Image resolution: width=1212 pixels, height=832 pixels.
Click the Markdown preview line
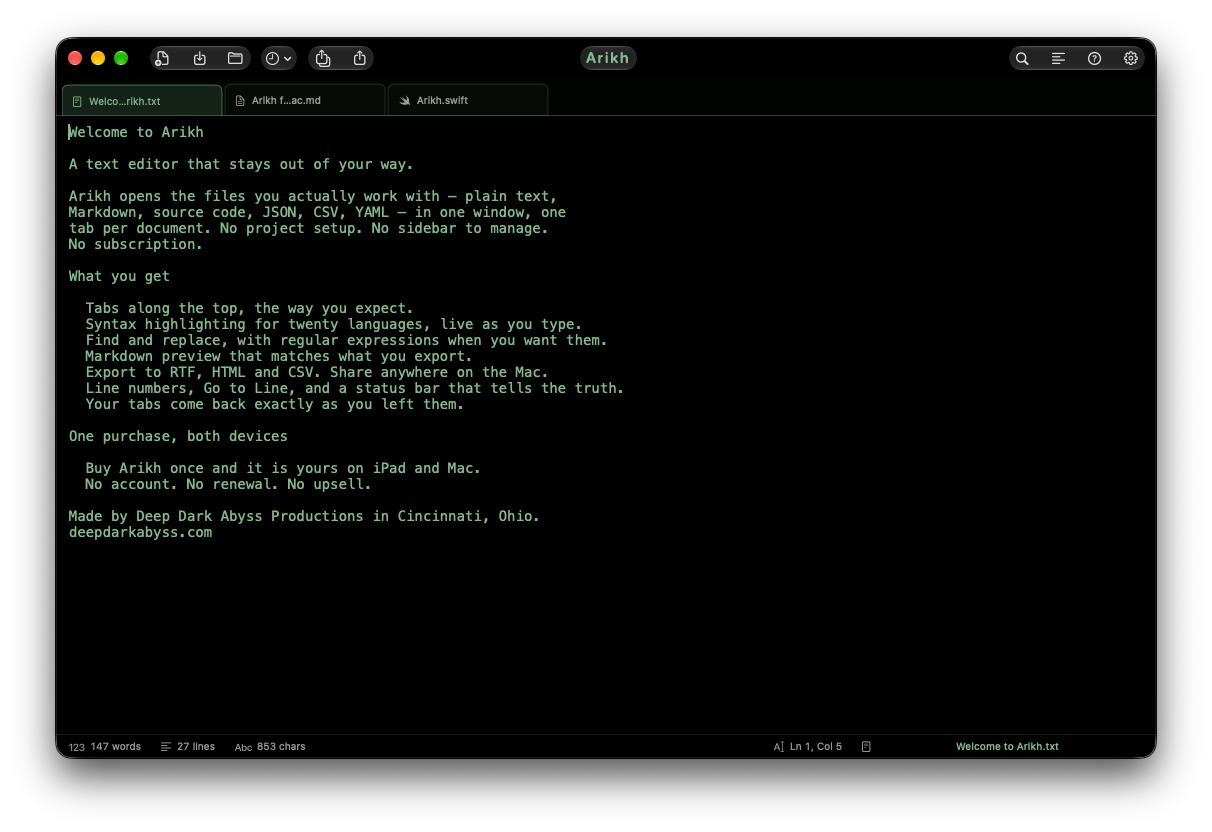[279, 356]
